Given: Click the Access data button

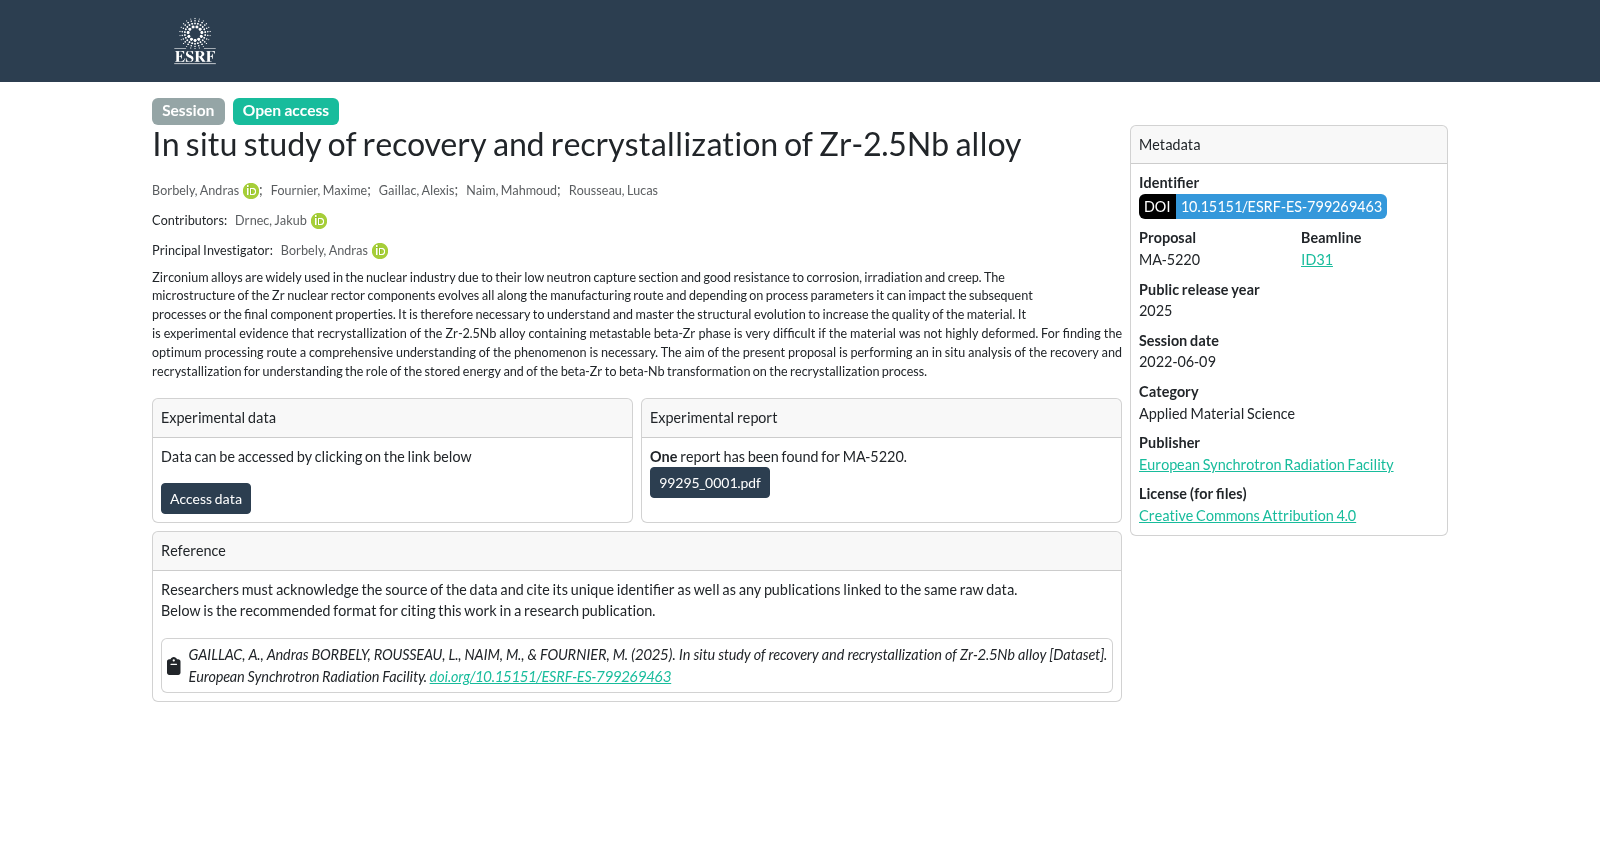Looking at the screenshot, I should pyautogui.click(x=206, y=499).
